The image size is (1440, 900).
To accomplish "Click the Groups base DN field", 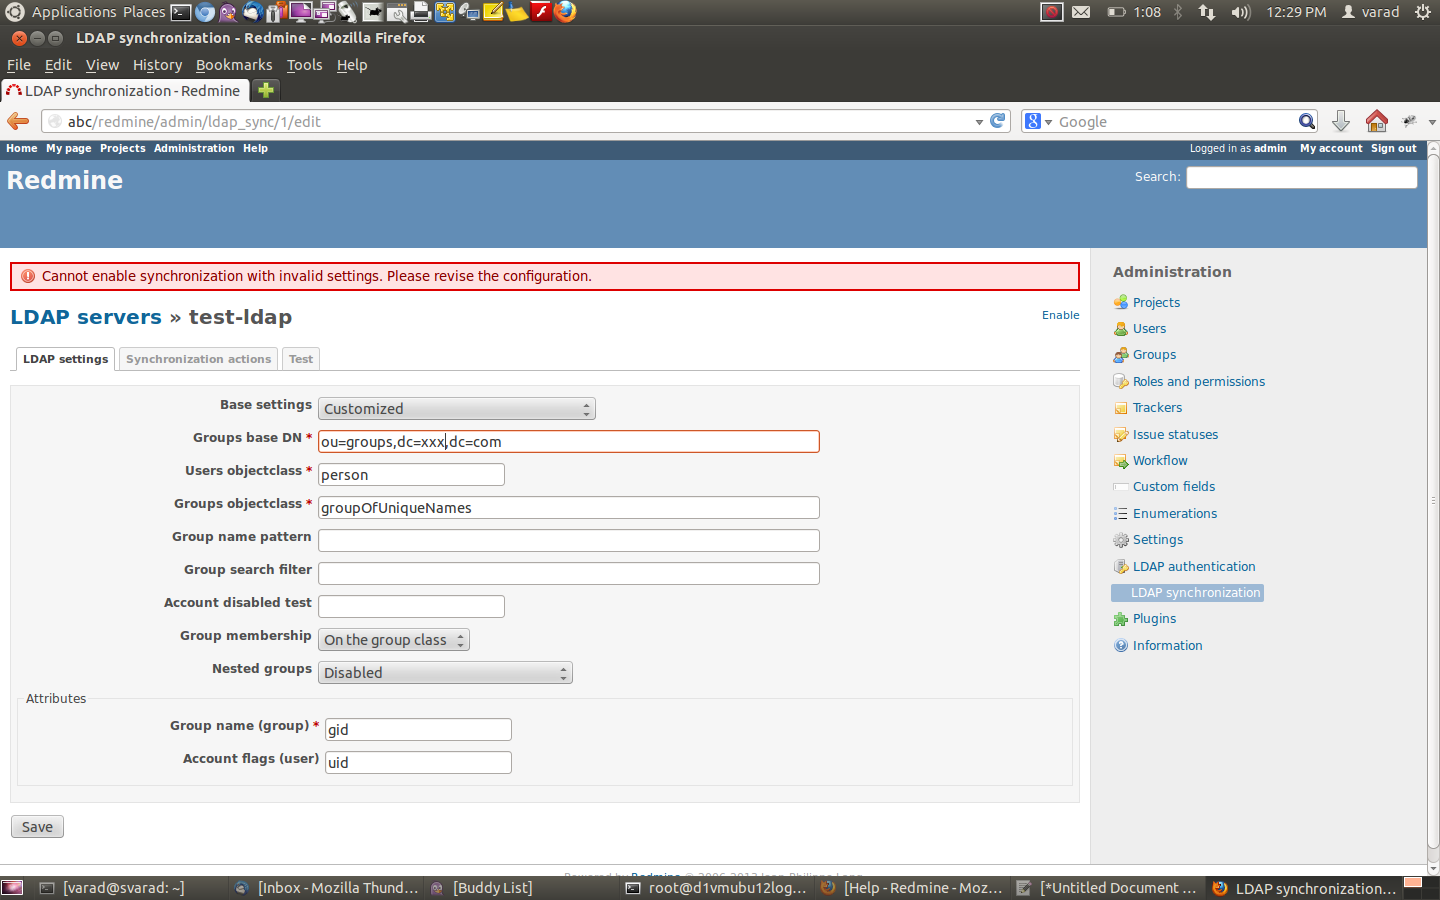I will (x=569, y=442).
